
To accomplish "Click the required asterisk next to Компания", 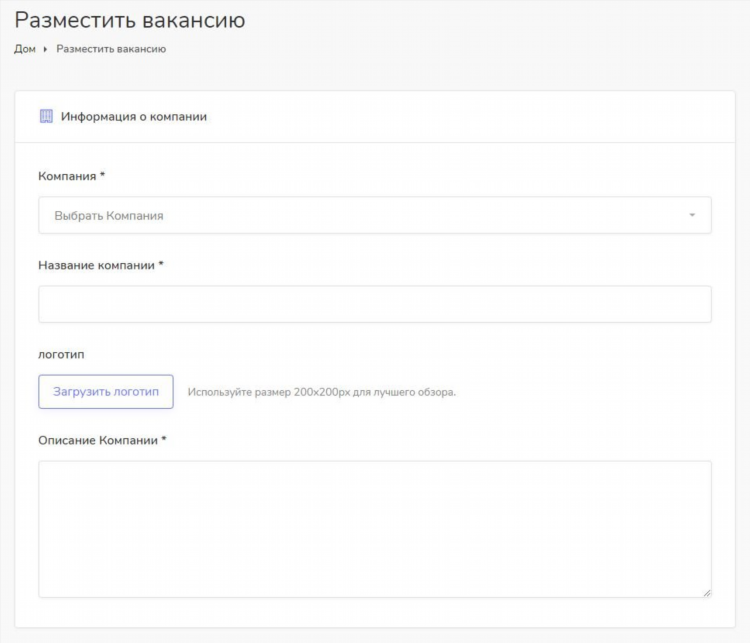I will (102, 175).
